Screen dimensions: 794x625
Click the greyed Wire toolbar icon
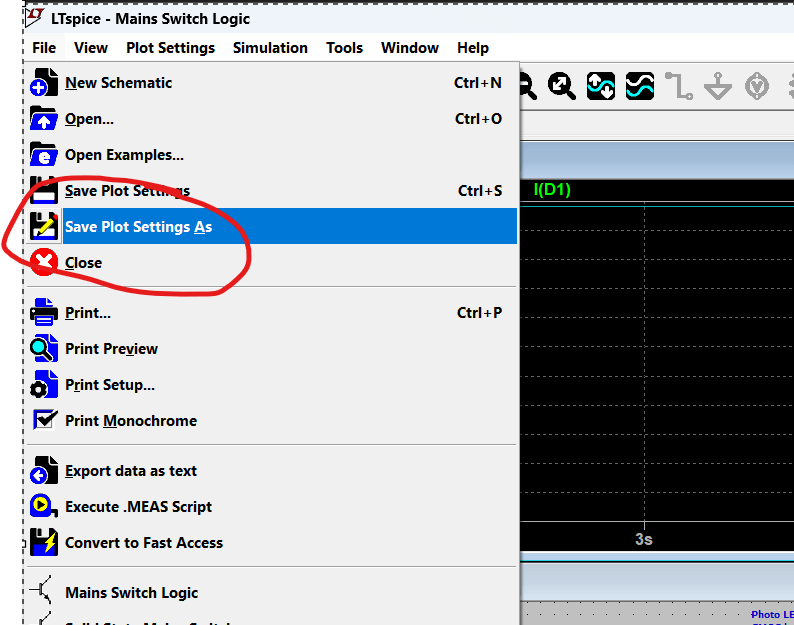(x=679, y=86)
